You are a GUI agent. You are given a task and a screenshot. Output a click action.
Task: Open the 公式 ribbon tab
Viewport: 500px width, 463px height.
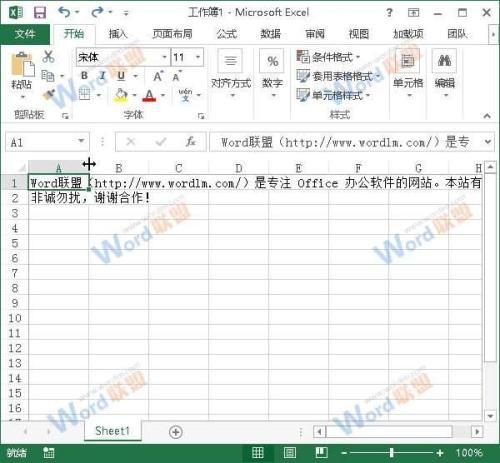click(x=227, y=34)
